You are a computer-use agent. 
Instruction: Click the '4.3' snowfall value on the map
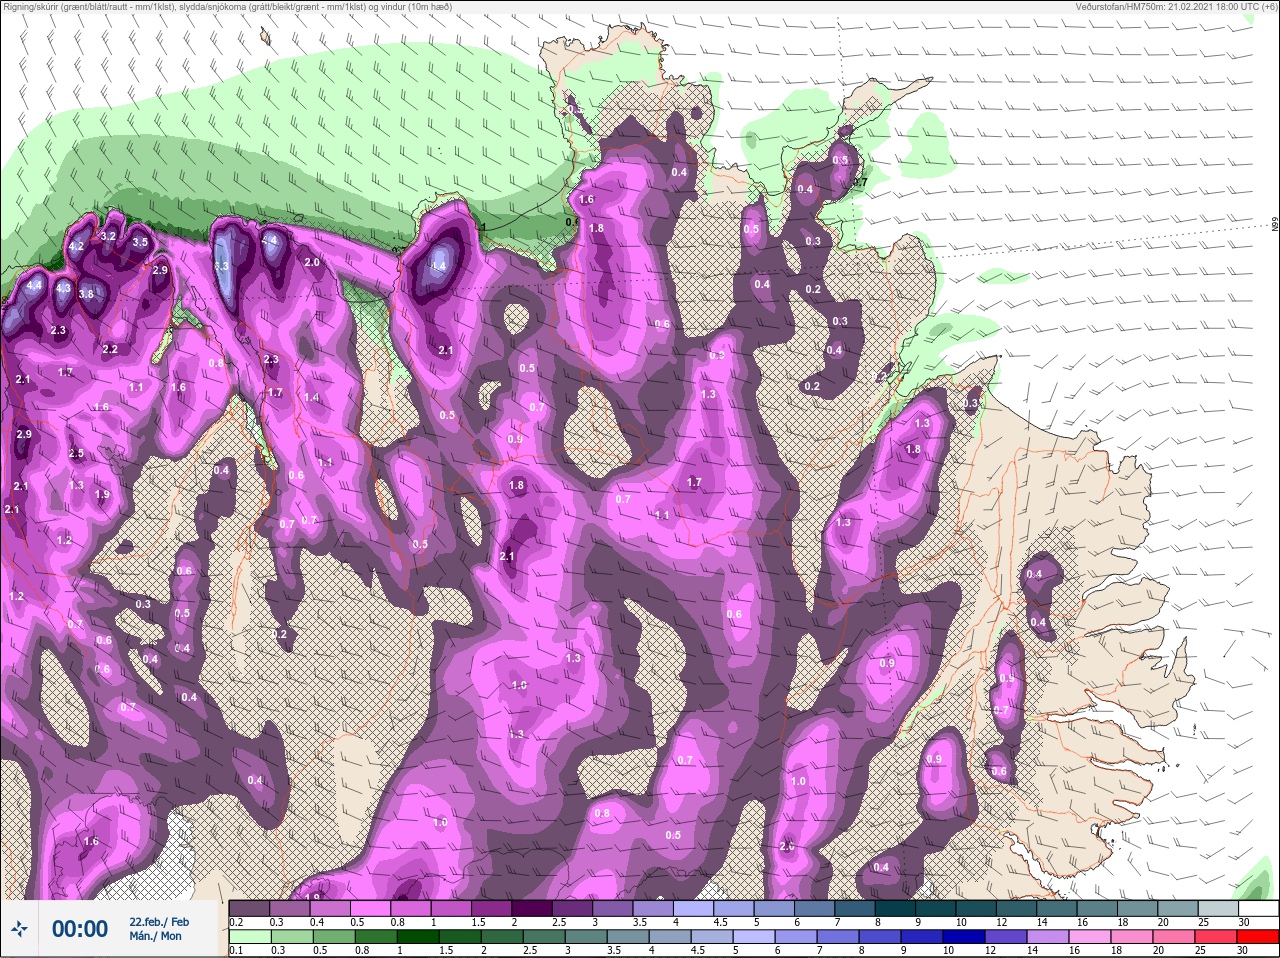tap(63, 288)
